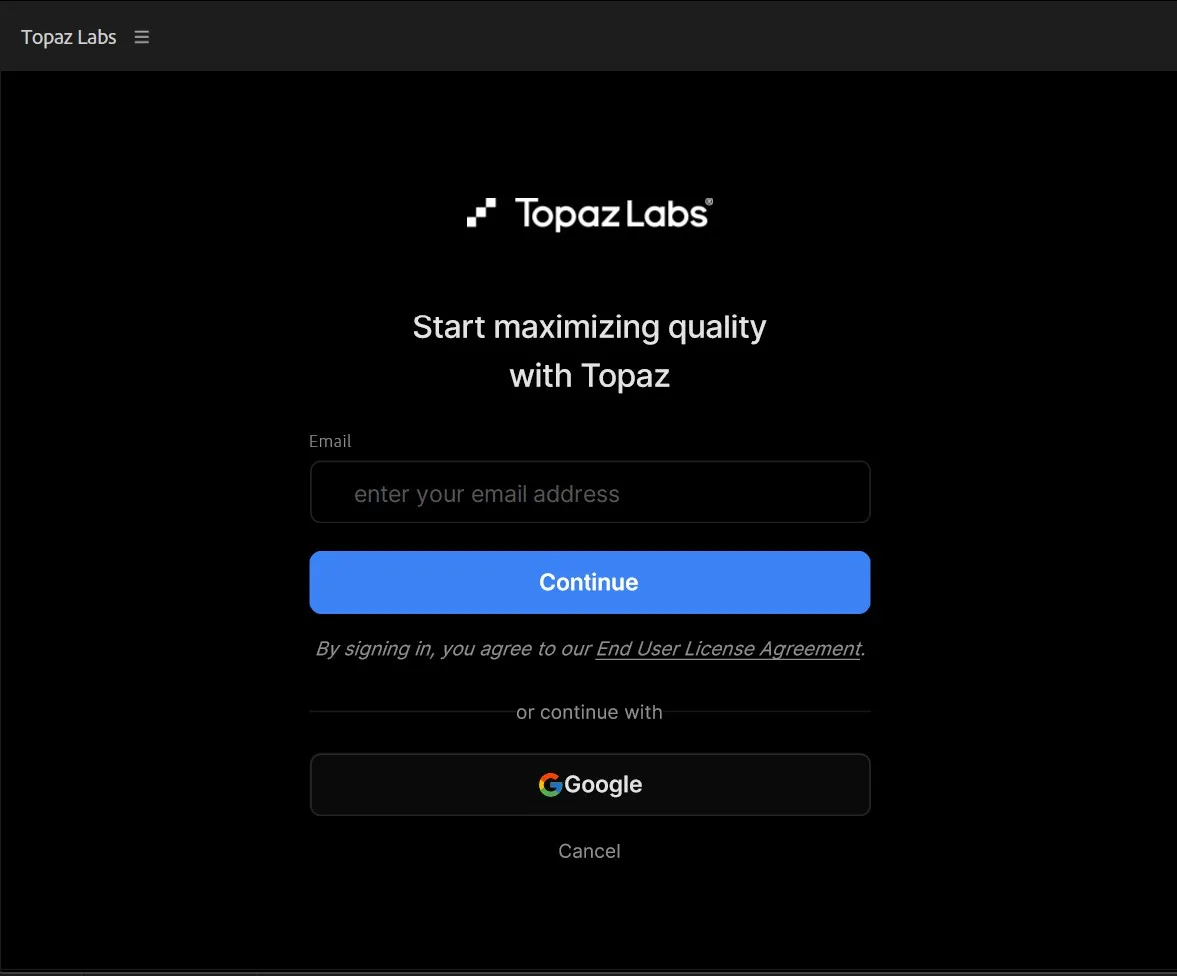Click the registered trademark symbol by Labs

[x=709, y=201]
